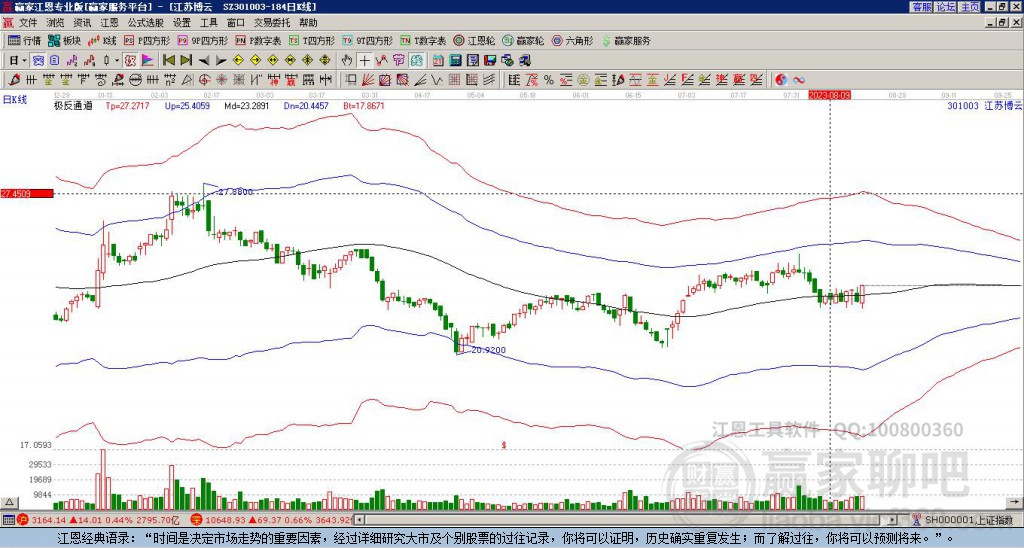Open the 江恩 menu
The width and height of the screenshot is (1024, 548).
click(x=109, y=23)
